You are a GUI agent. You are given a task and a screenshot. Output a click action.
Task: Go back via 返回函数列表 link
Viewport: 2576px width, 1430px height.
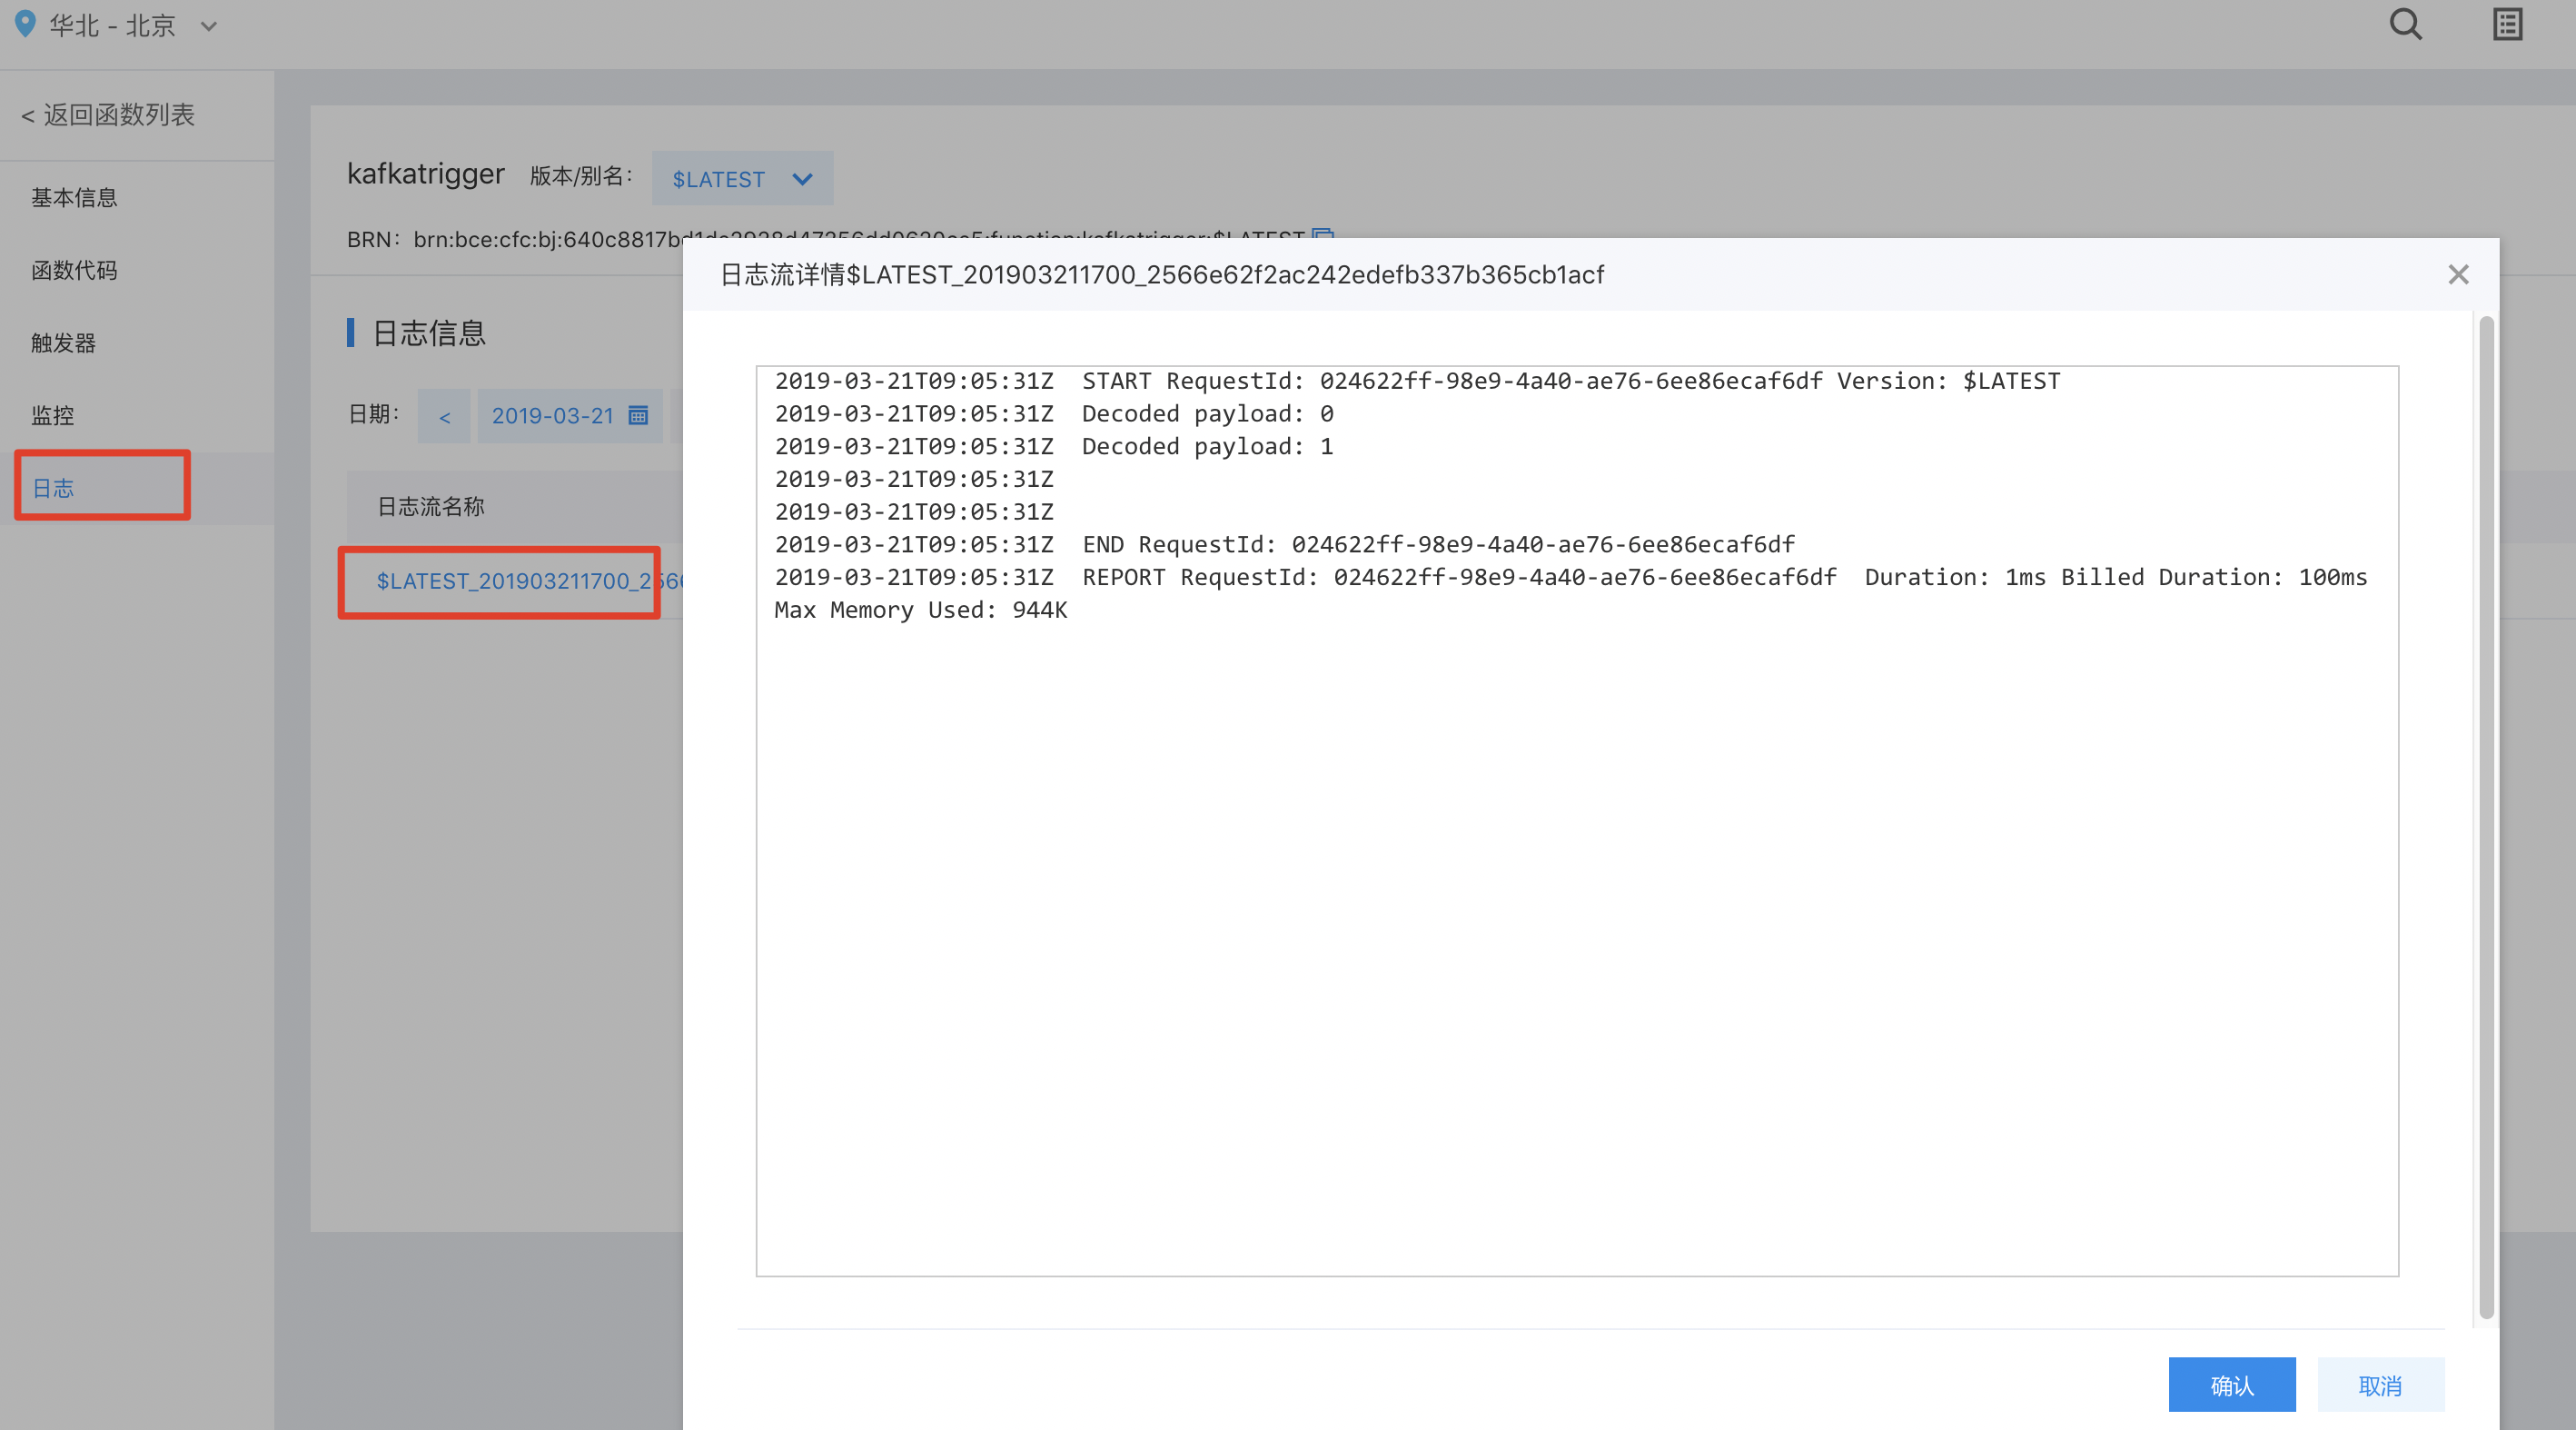[x=108, y=115]
